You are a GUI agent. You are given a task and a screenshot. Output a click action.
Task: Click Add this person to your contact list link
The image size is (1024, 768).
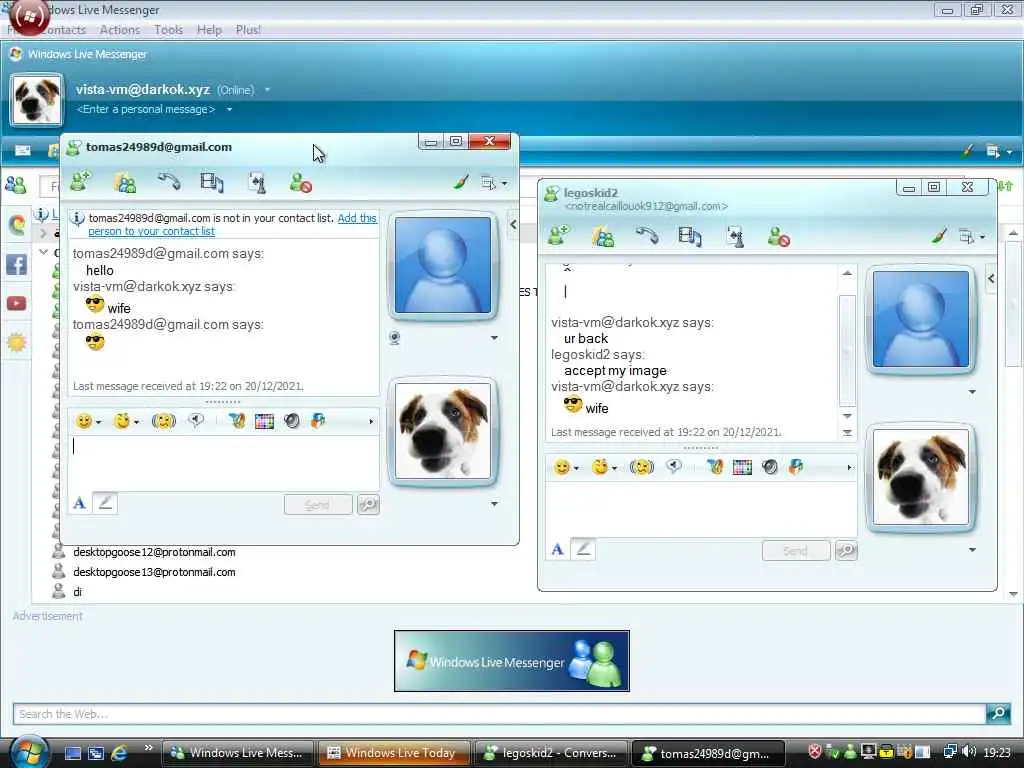click(232, 225)
